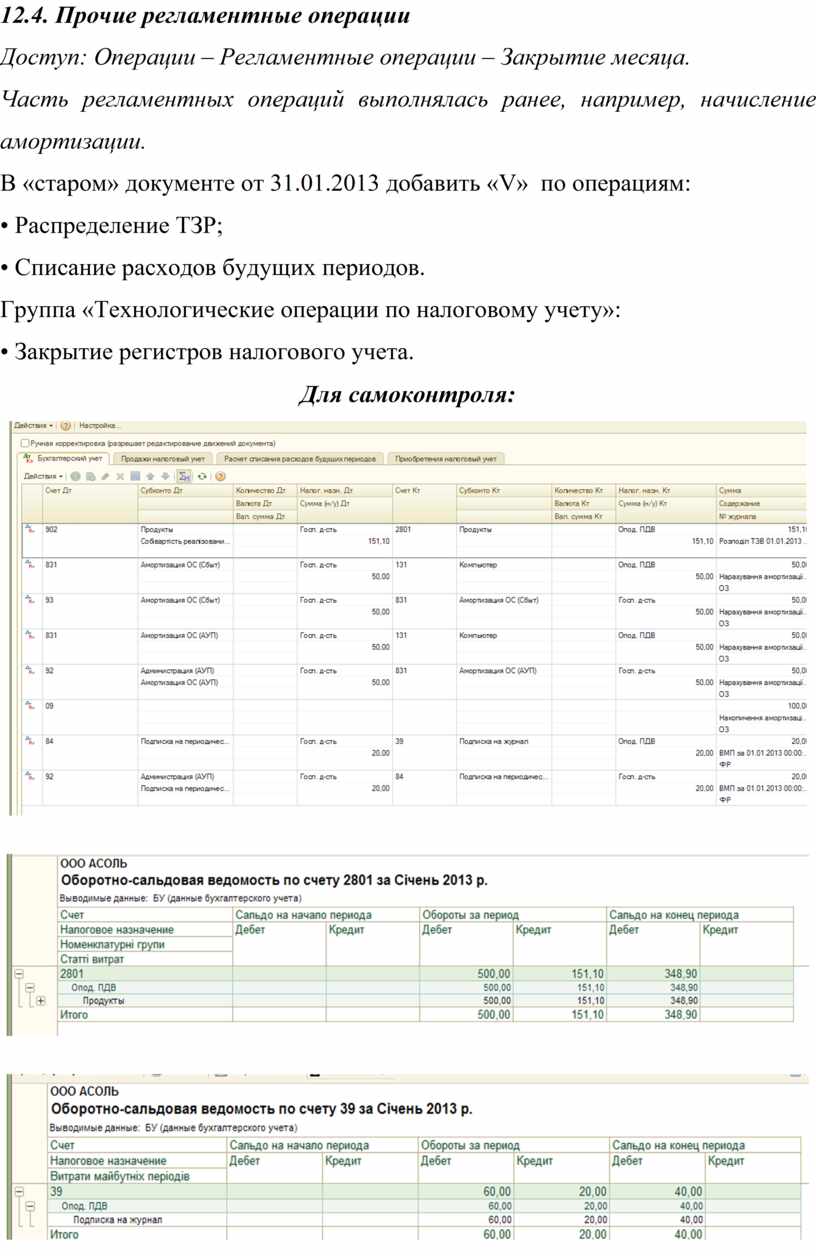Screen dimensions: 816x1256
Task: Open the top Действия menu beside Настройка
Action: (35, 426)
